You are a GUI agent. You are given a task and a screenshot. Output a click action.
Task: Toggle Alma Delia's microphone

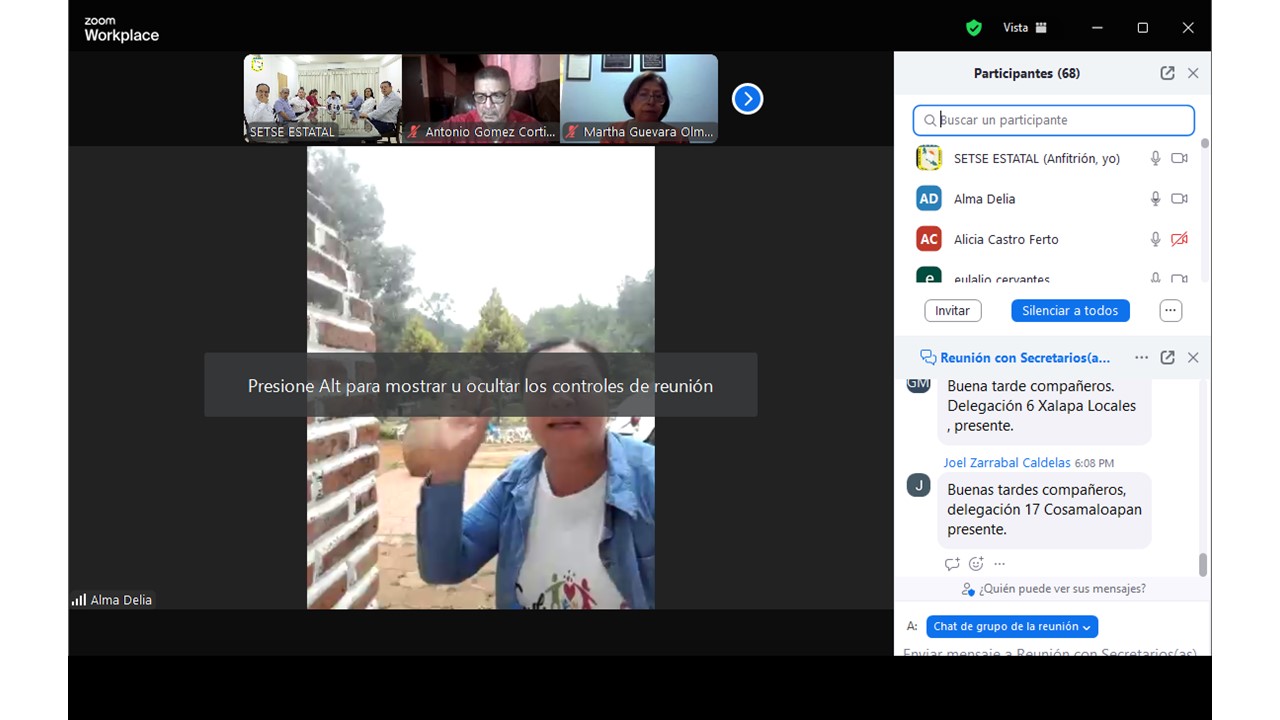point(1155,199)
